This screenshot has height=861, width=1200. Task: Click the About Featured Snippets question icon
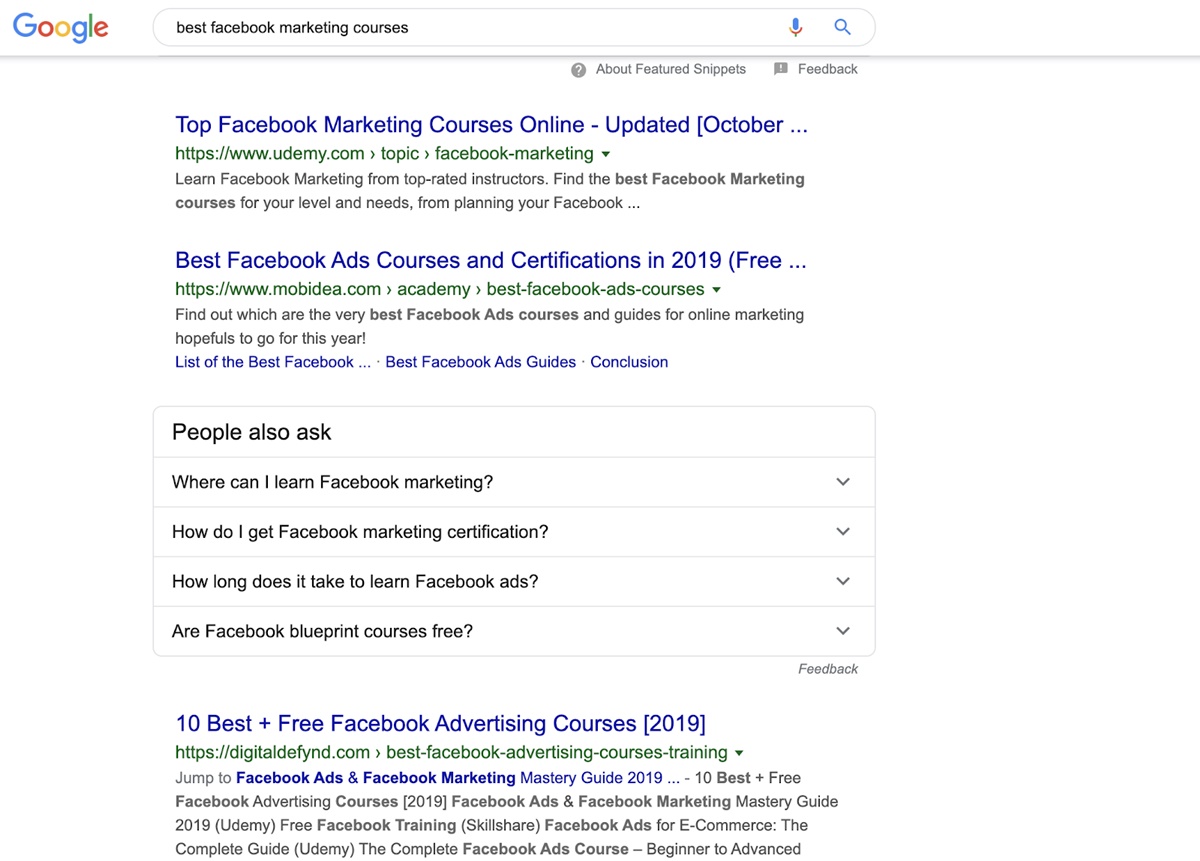[x=578, y=70]
